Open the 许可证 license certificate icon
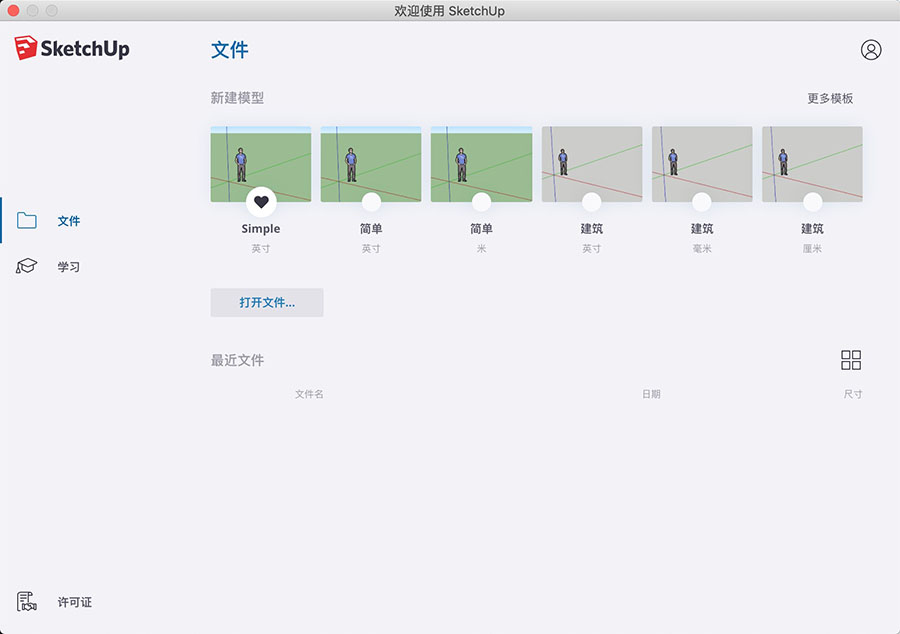 point(26,602)
